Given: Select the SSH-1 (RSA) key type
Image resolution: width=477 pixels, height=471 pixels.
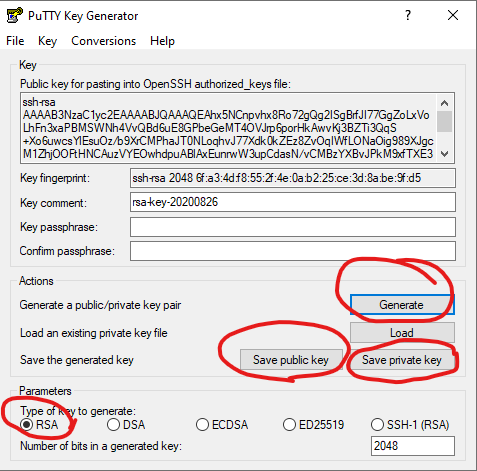Looking at the screenshot, I should pos(410,425).
